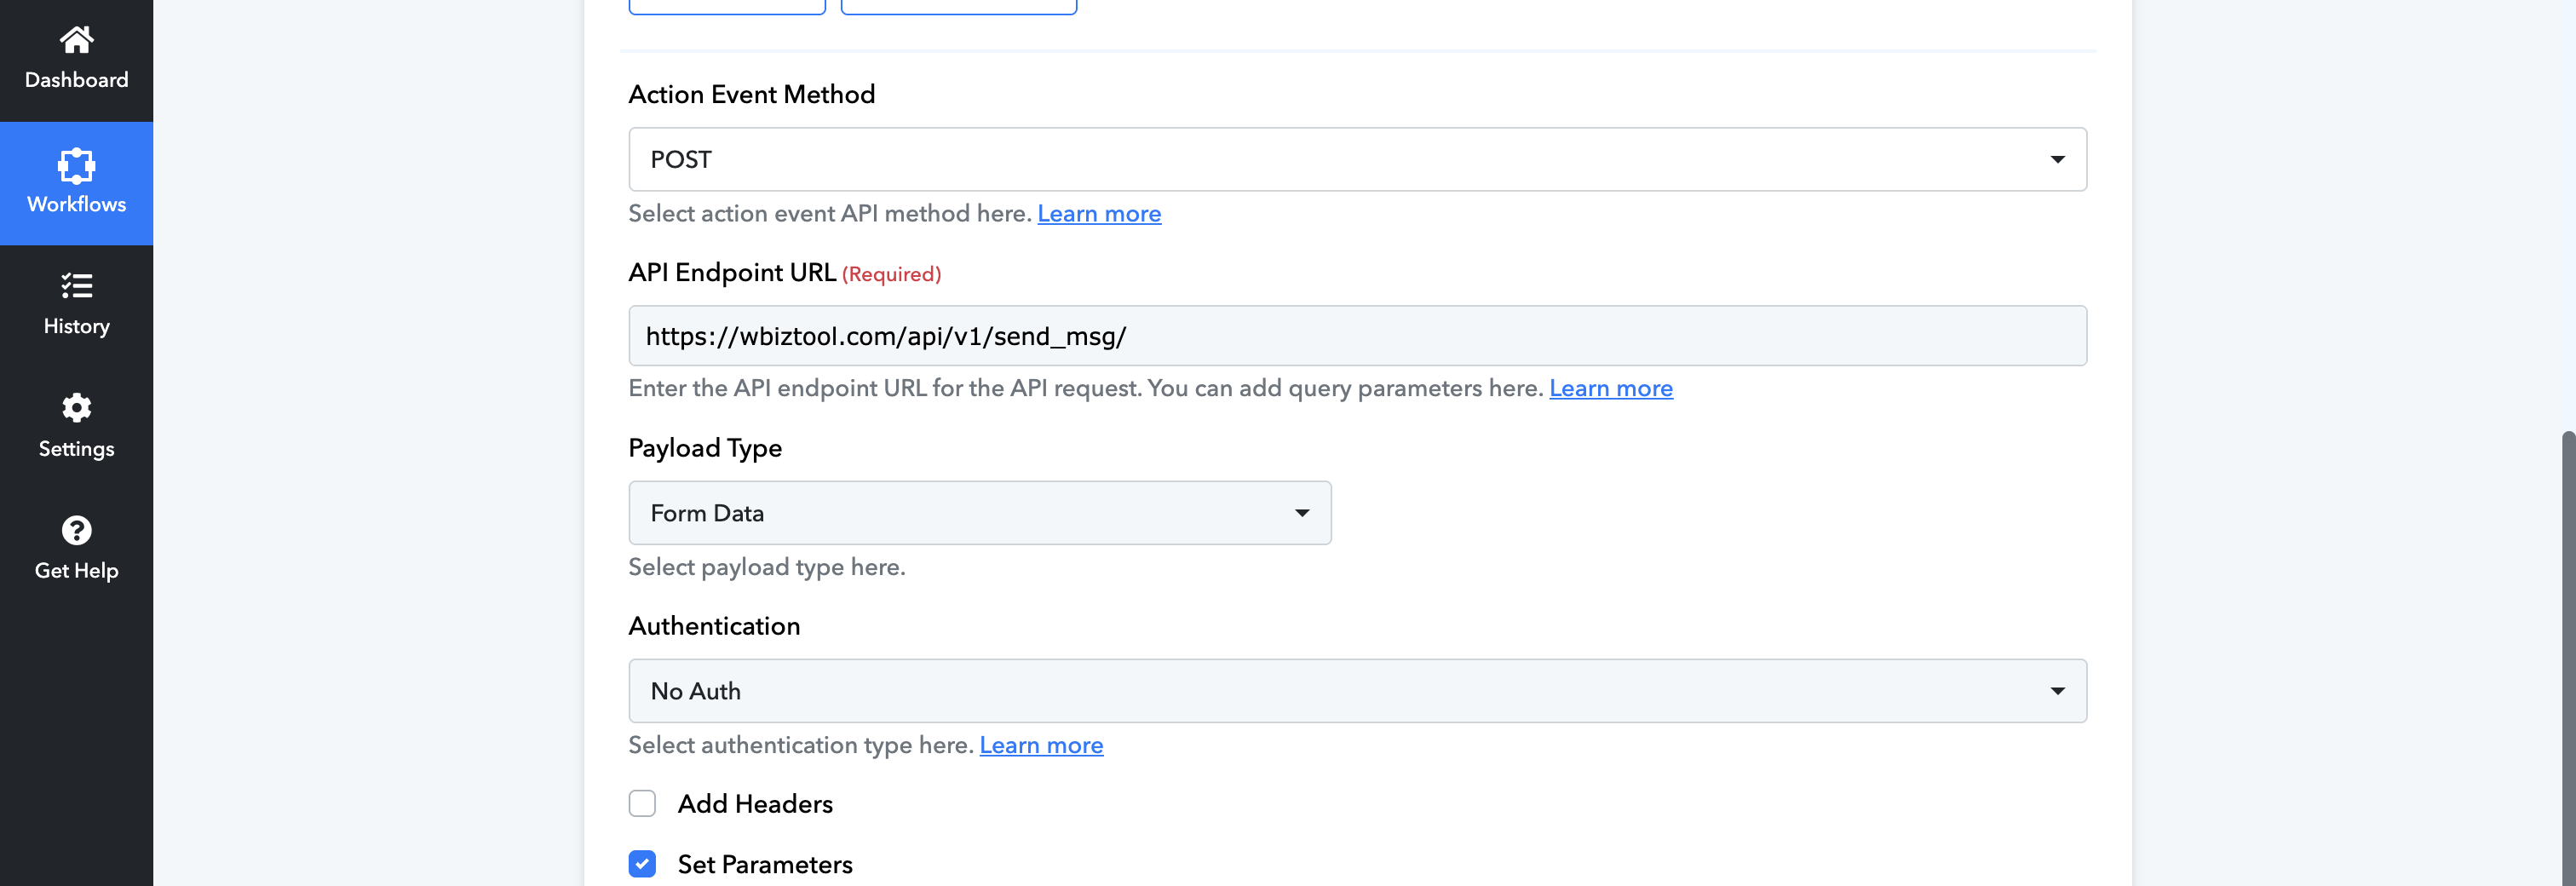Click the History list icon
Screen dimensions: 2576x886
76,286
